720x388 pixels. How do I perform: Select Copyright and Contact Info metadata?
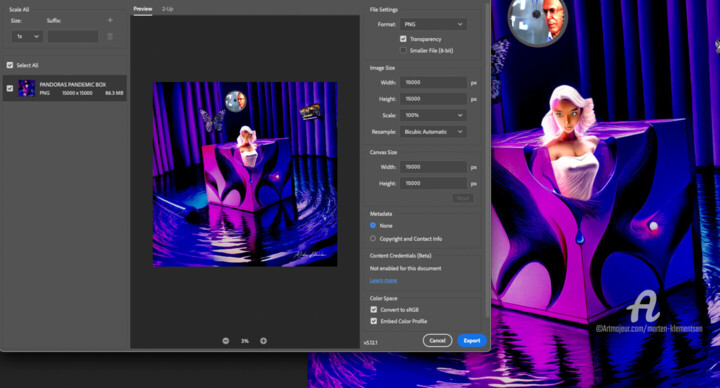pos(373,239)
